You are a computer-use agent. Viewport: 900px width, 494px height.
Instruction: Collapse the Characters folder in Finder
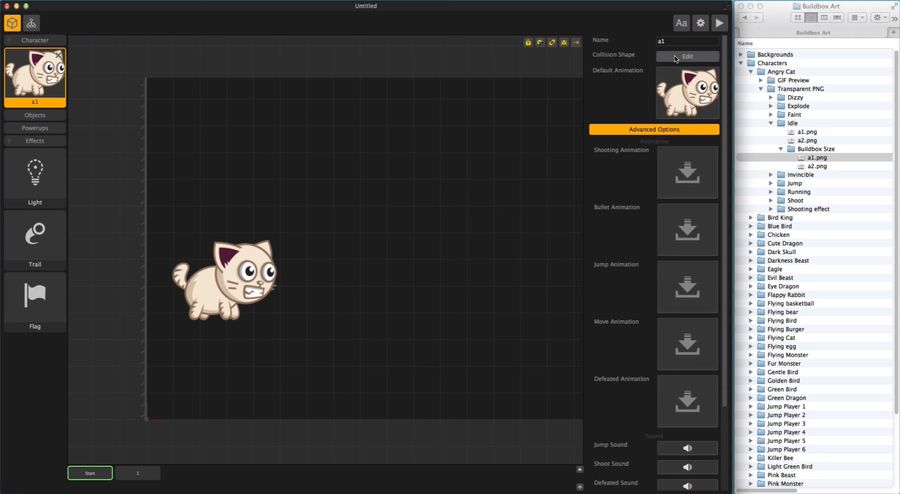[x=741, y=63]
